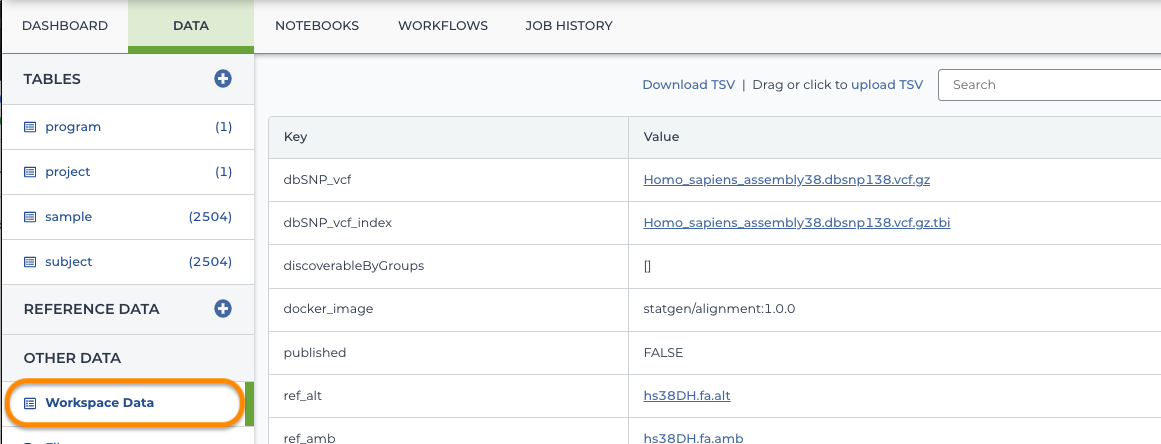This screenshot has height=444, width=1161.
Task: Select the dbSNP_vcf_index key cell
Action: pyautogui.click(x=449, y=223)
